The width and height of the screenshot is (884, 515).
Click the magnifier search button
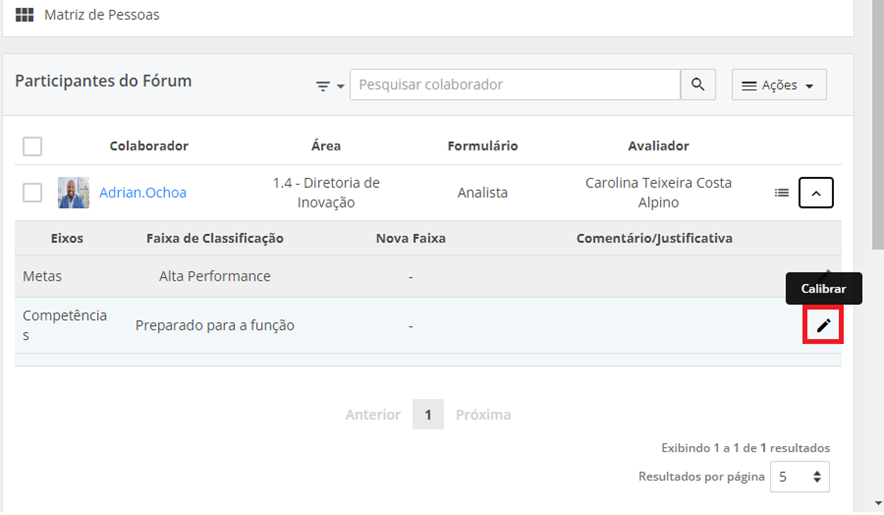pyautogui.click(x=698, y=85)
